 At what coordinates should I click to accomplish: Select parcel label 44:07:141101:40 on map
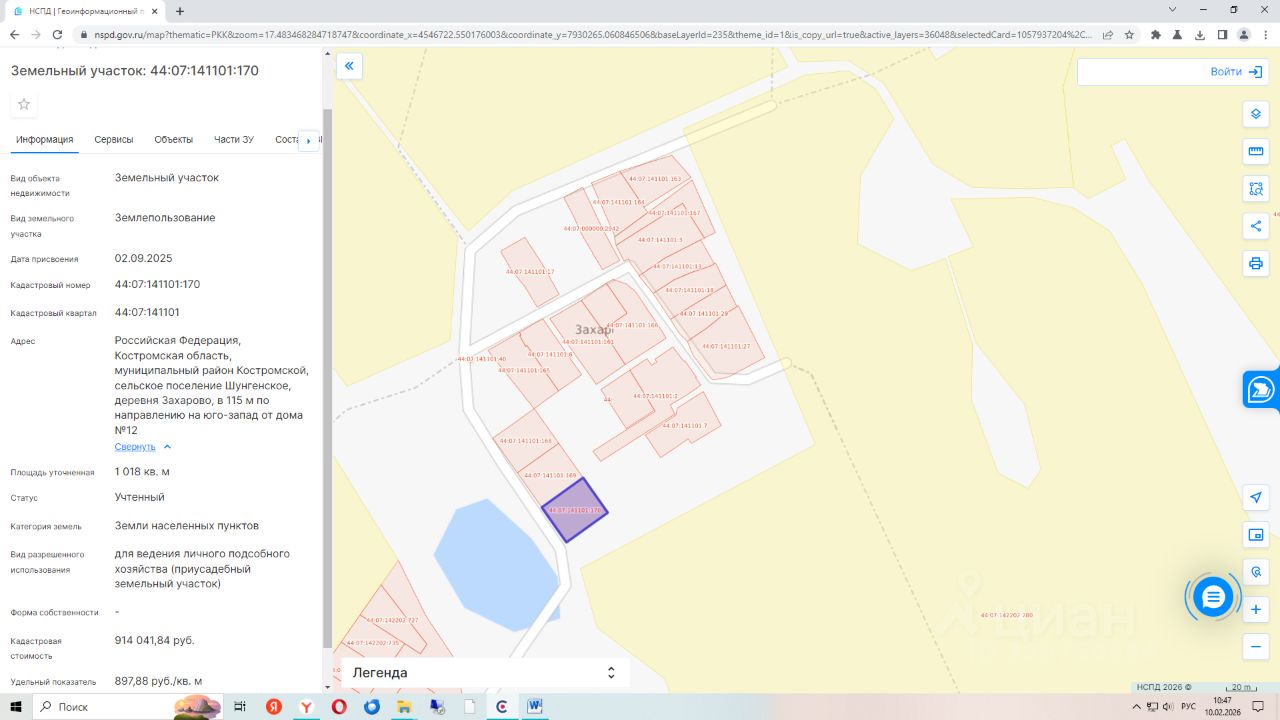pyautogui.click(x=482, y=359)
